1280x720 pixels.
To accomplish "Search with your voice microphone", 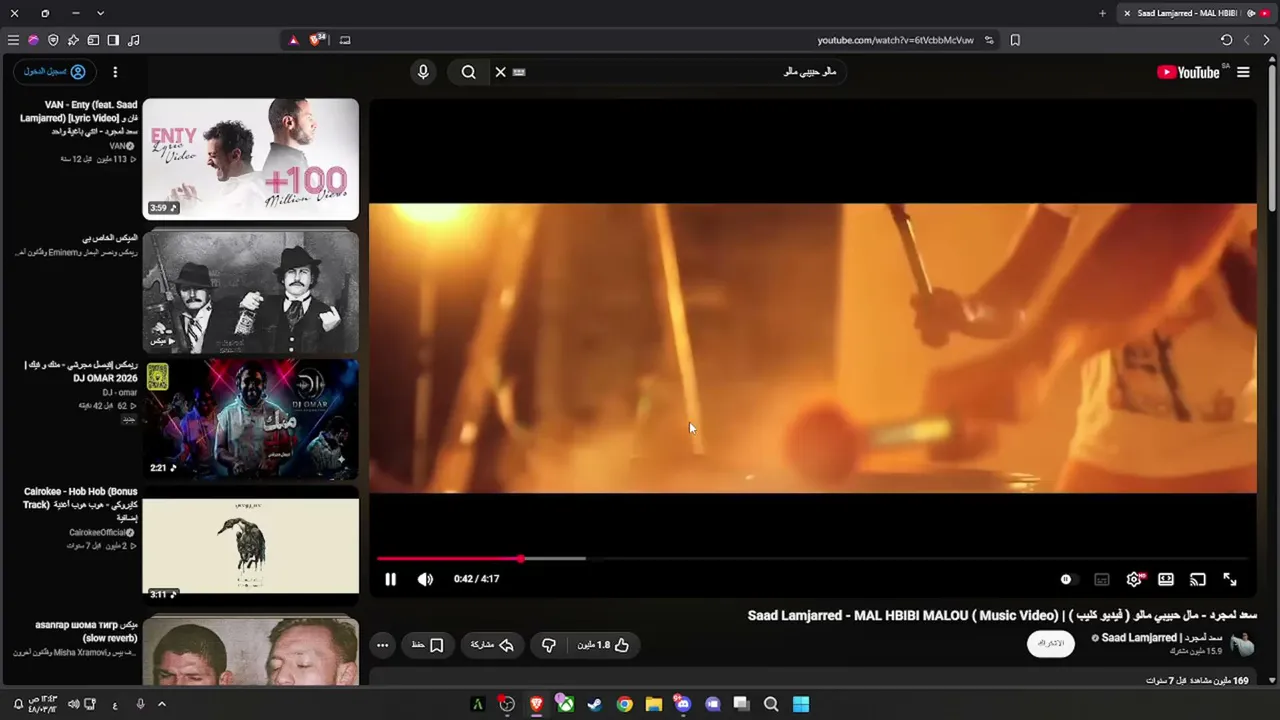I will [x=423, y=72].
